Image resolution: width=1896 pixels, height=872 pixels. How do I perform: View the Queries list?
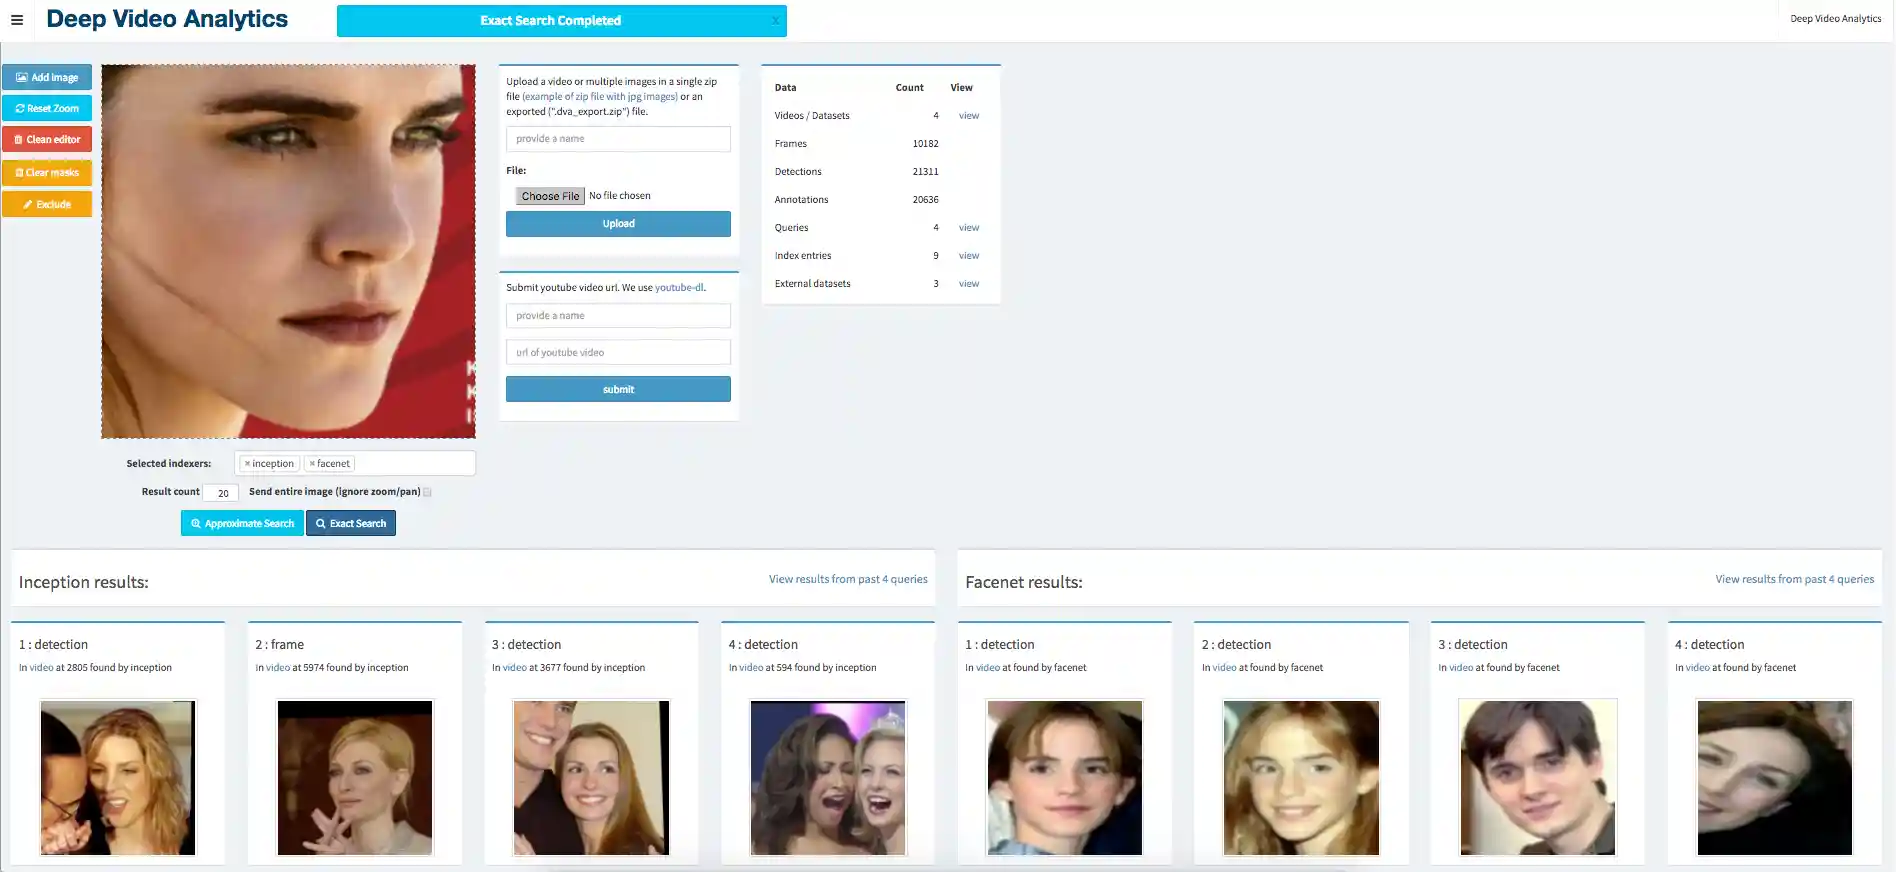point(969,228)
